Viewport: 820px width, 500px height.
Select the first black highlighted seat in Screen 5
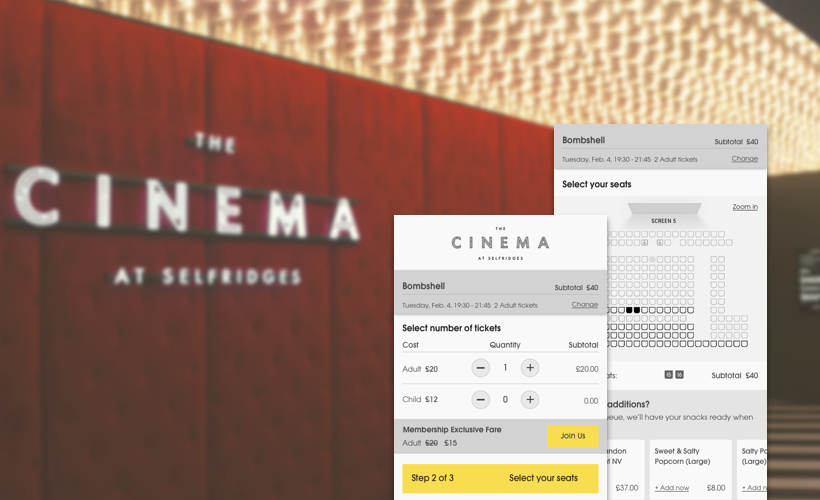[629, 310]
